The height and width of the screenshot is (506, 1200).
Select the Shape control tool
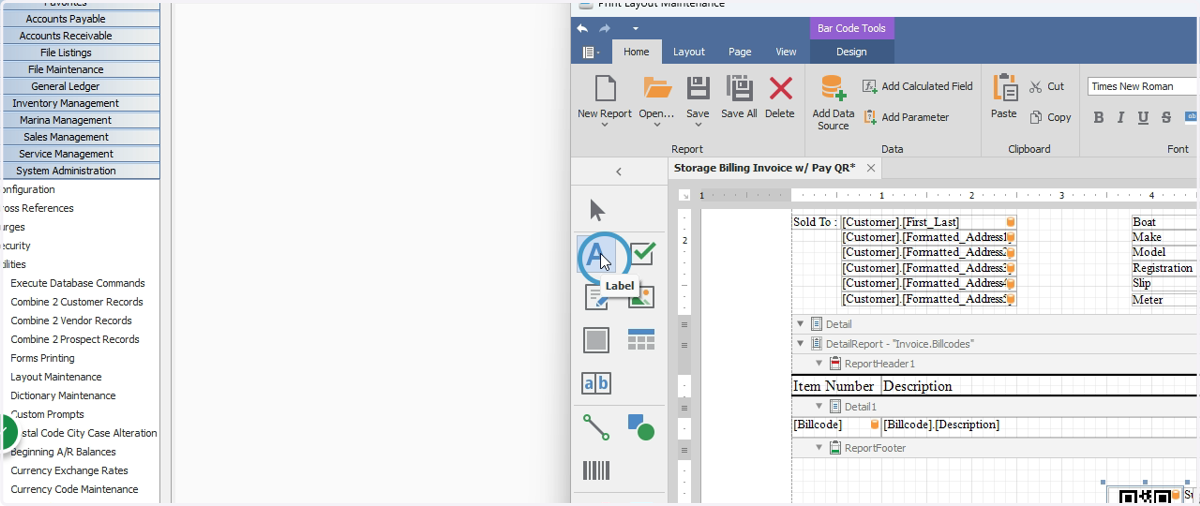pos(641,428)
